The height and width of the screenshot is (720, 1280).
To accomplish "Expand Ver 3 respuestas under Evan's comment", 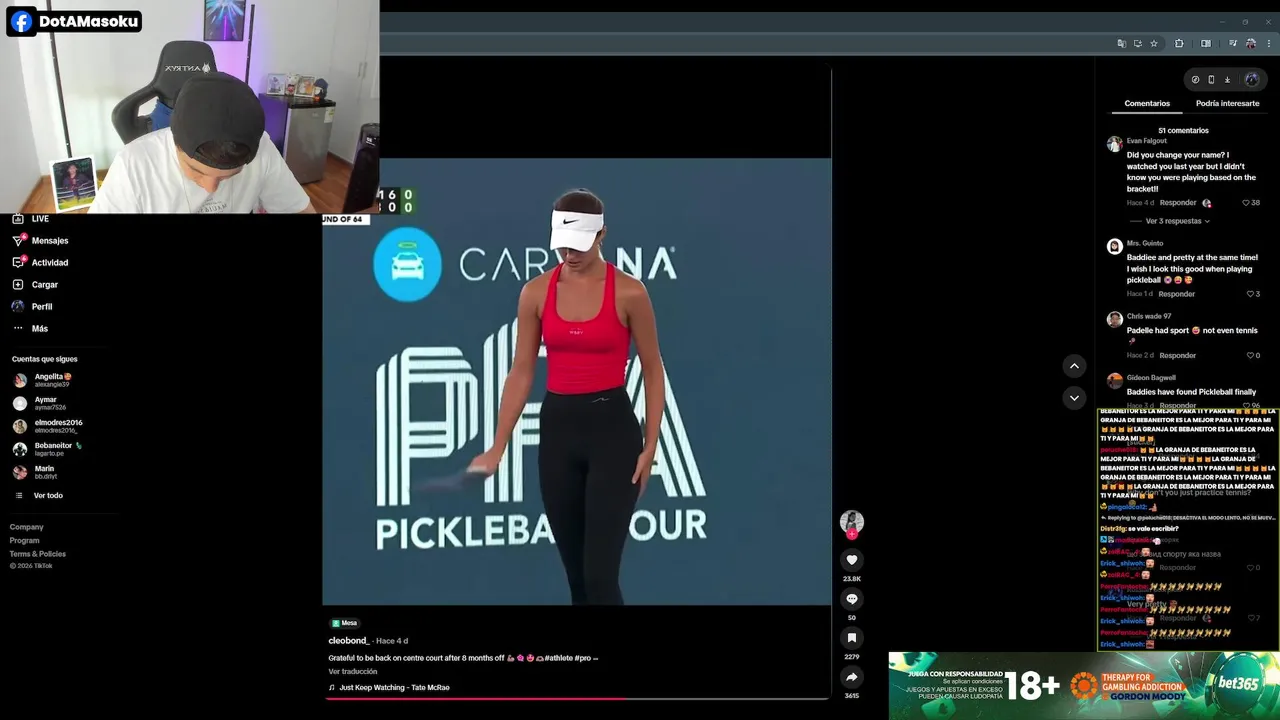I will coord(1177,221).
